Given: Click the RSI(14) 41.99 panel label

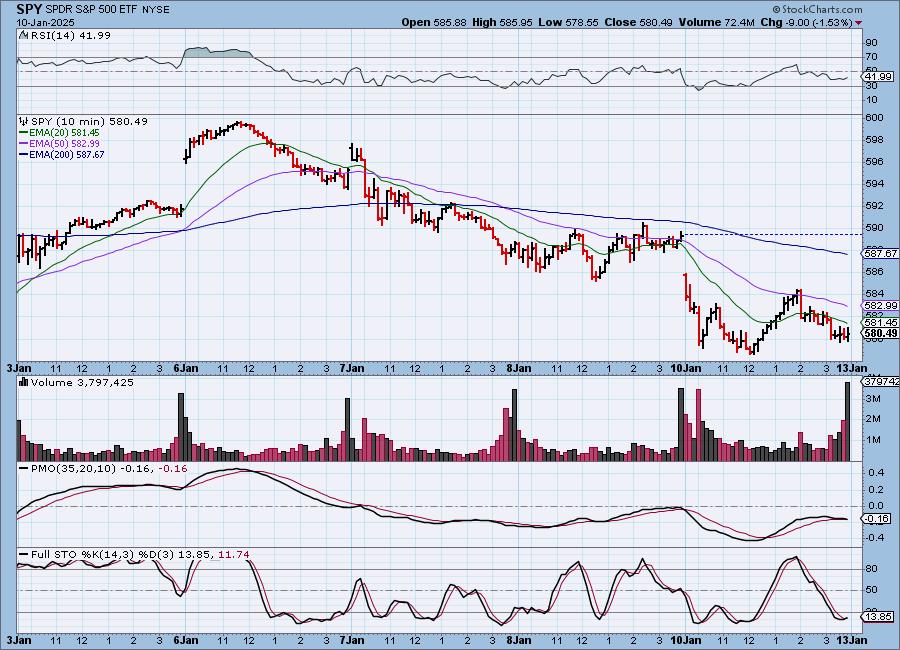Looking at the screenshot, I should point(70,35).
